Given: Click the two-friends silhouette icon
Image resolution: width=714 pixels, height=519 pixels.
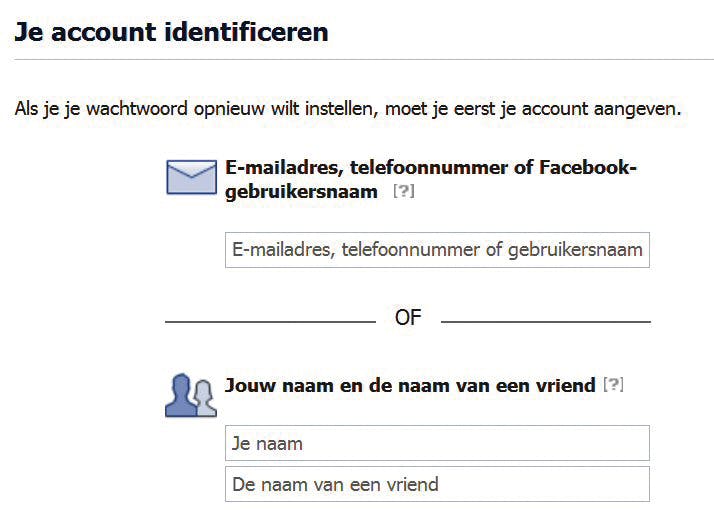Looking at the screenshot, I should [190, 395].
